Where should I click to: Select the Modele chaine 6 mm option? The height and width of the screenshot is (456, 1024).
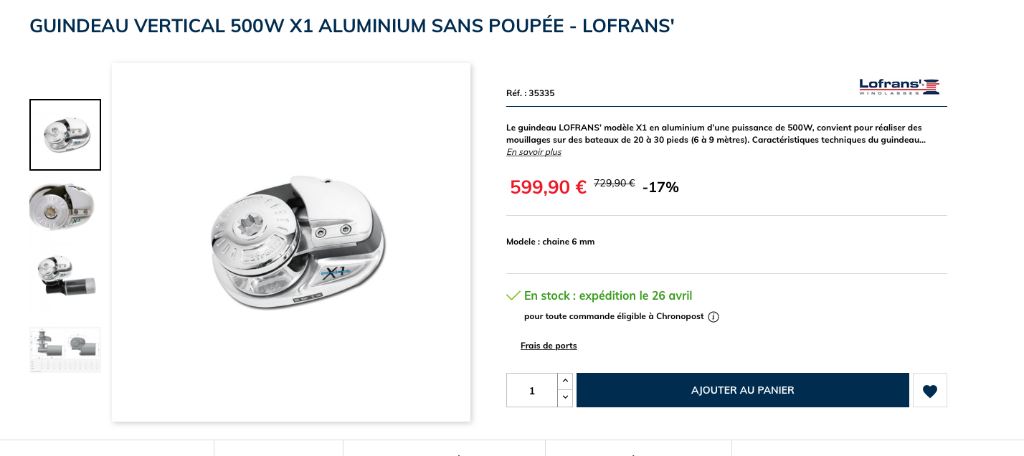click(550, 242)
